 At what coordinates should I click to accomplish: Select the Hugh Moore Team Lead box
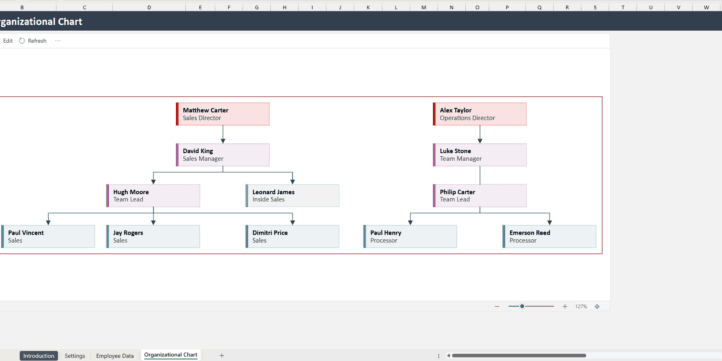tap(153, 196)
